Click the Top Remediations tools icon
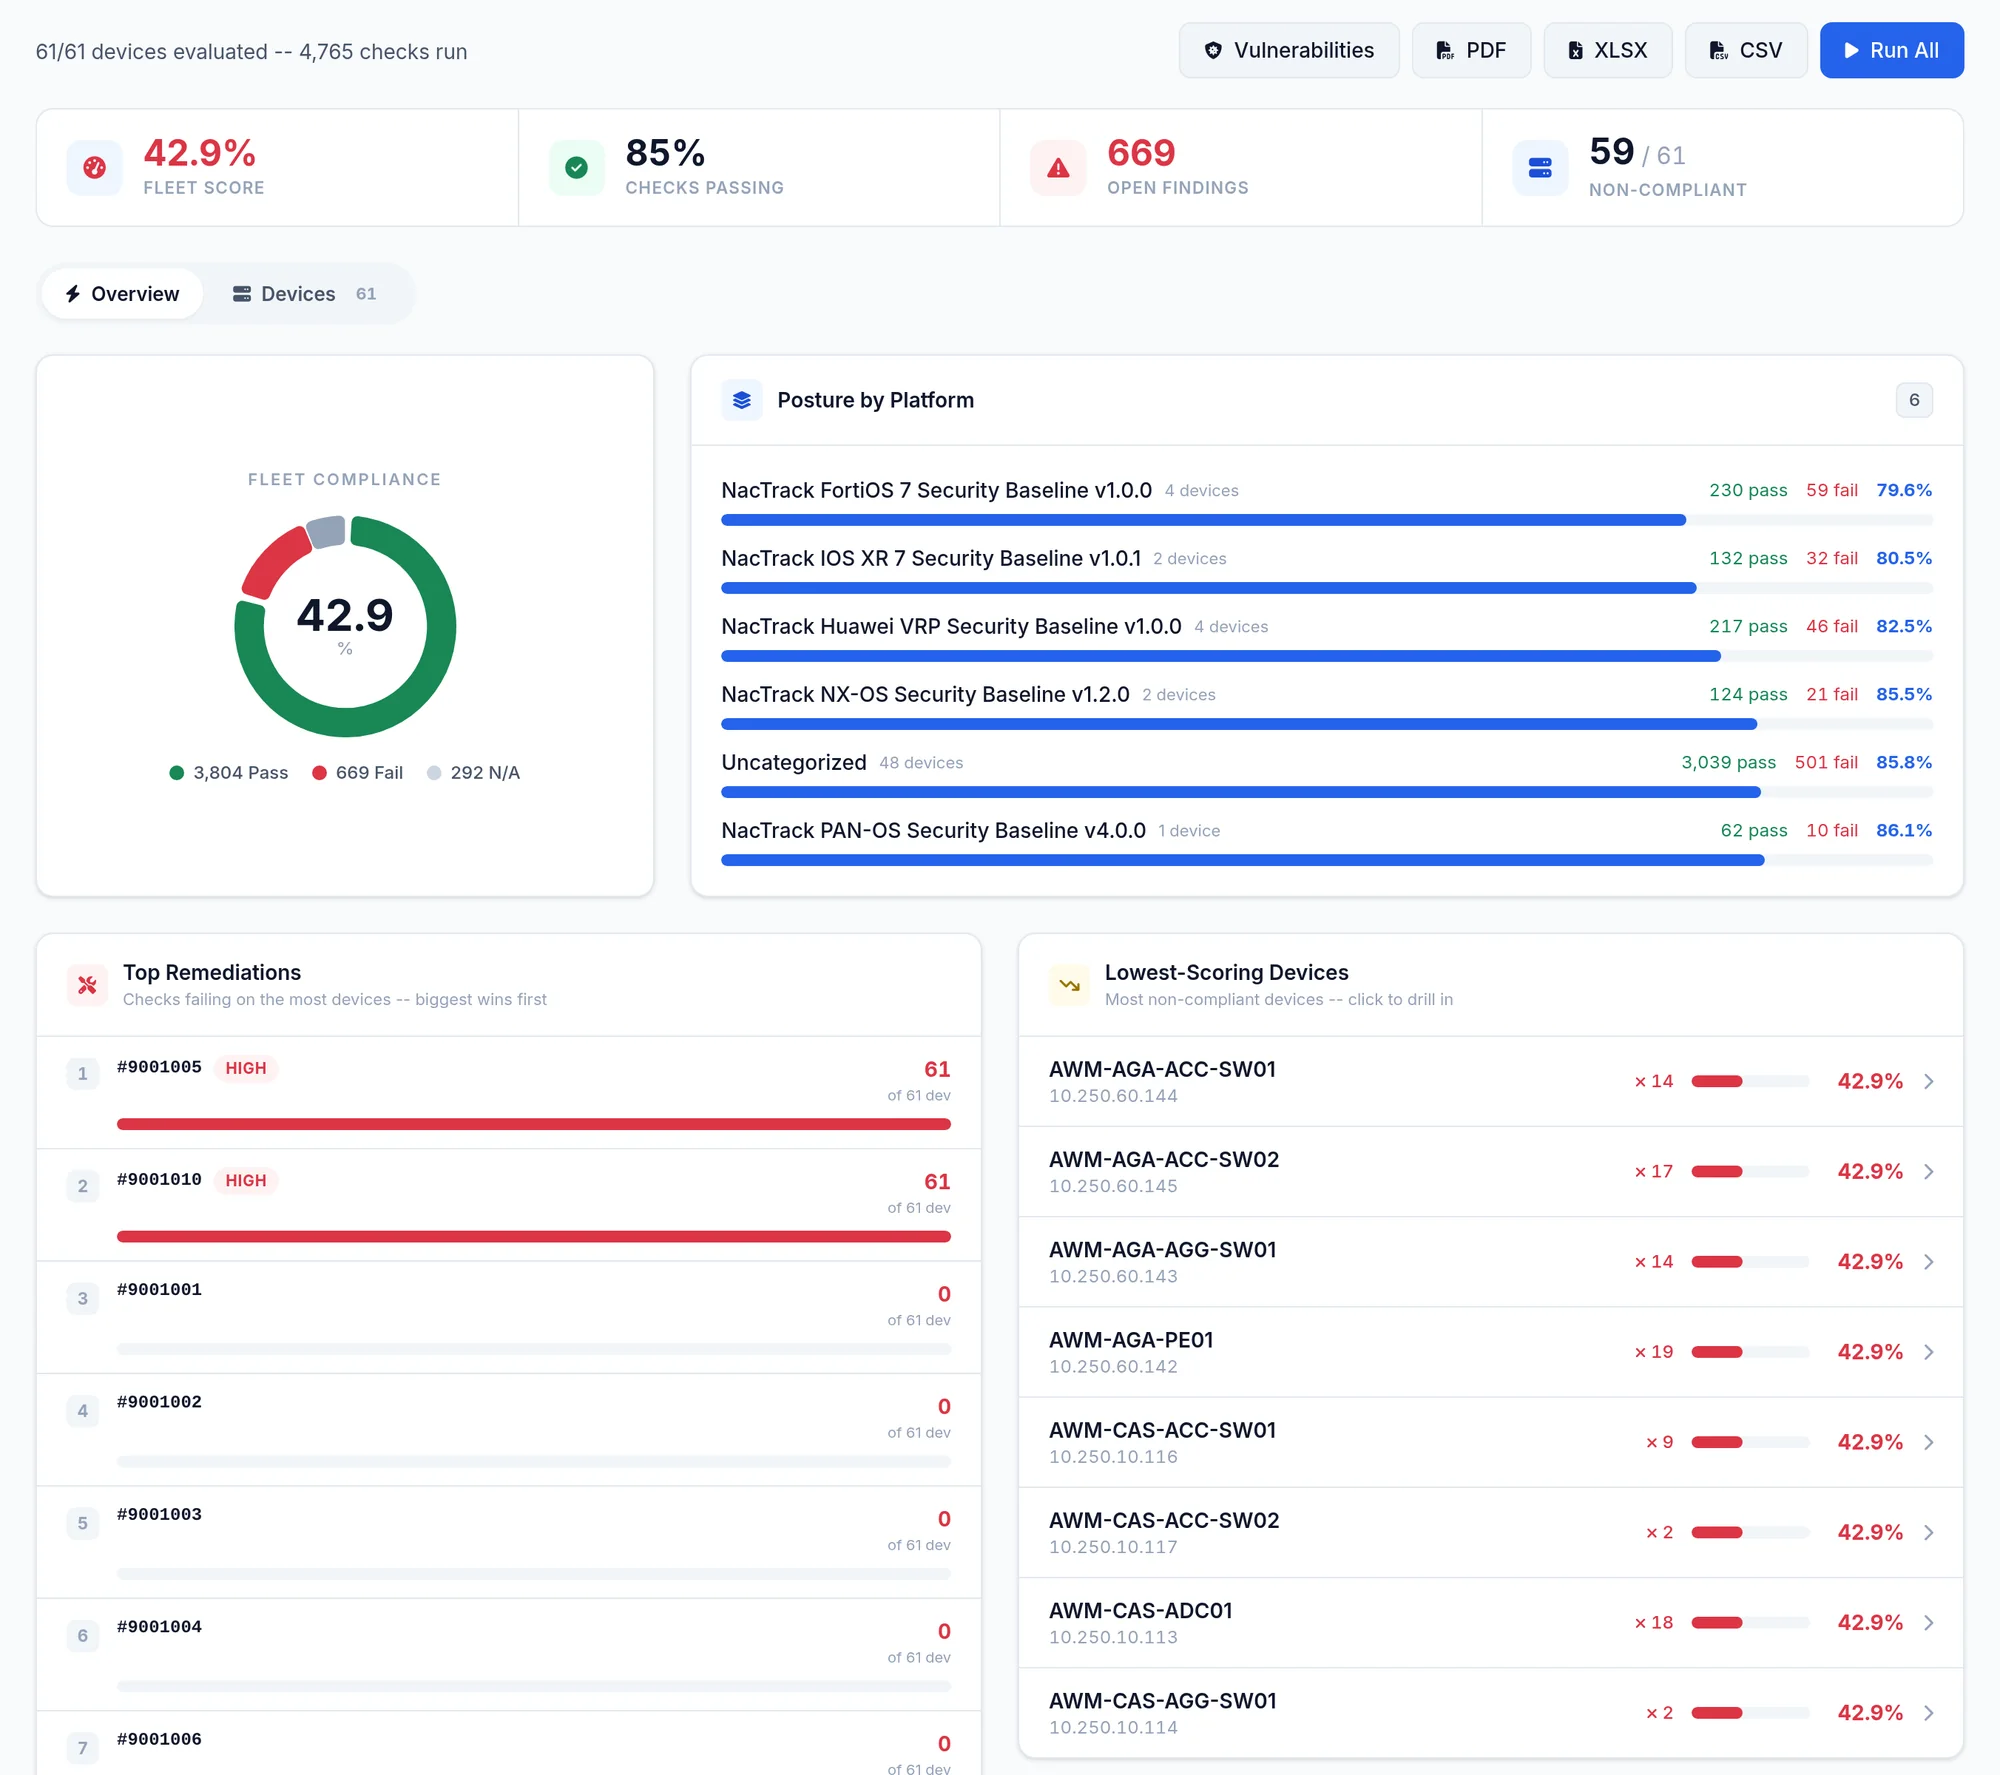This screenshot has height=1775, width=2000. click(88, 985)
